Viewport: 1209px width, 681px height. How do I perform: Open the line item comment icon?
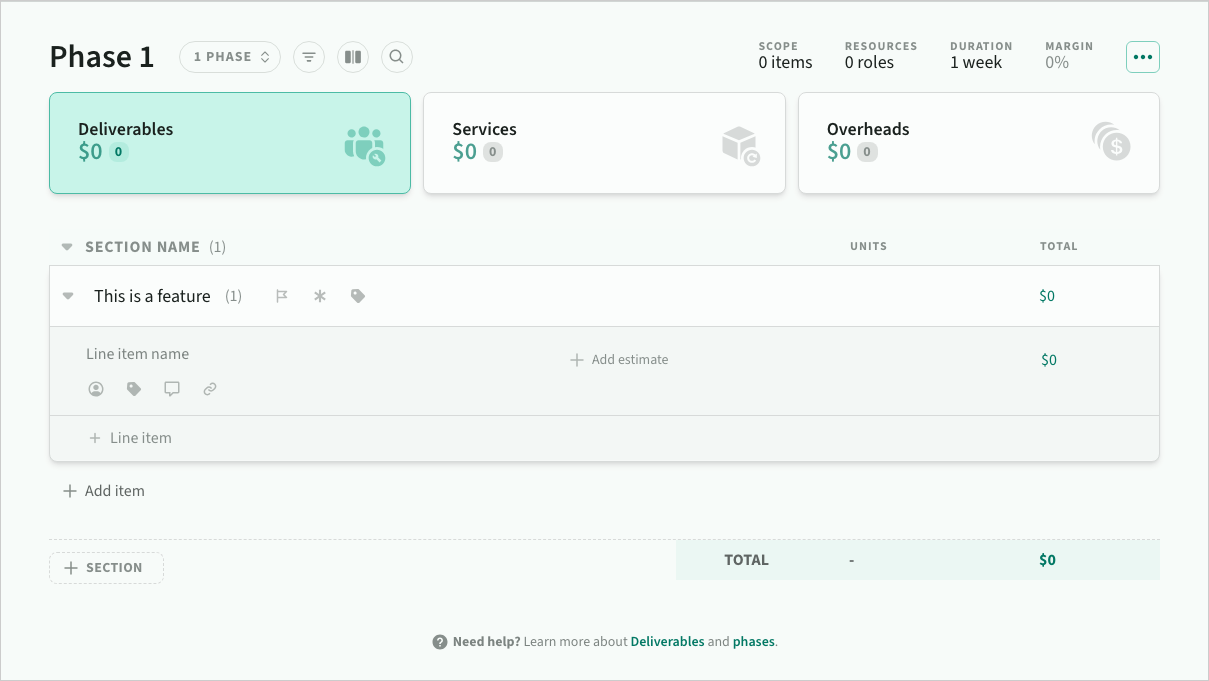pyautogui.click(x=172, y=389)
